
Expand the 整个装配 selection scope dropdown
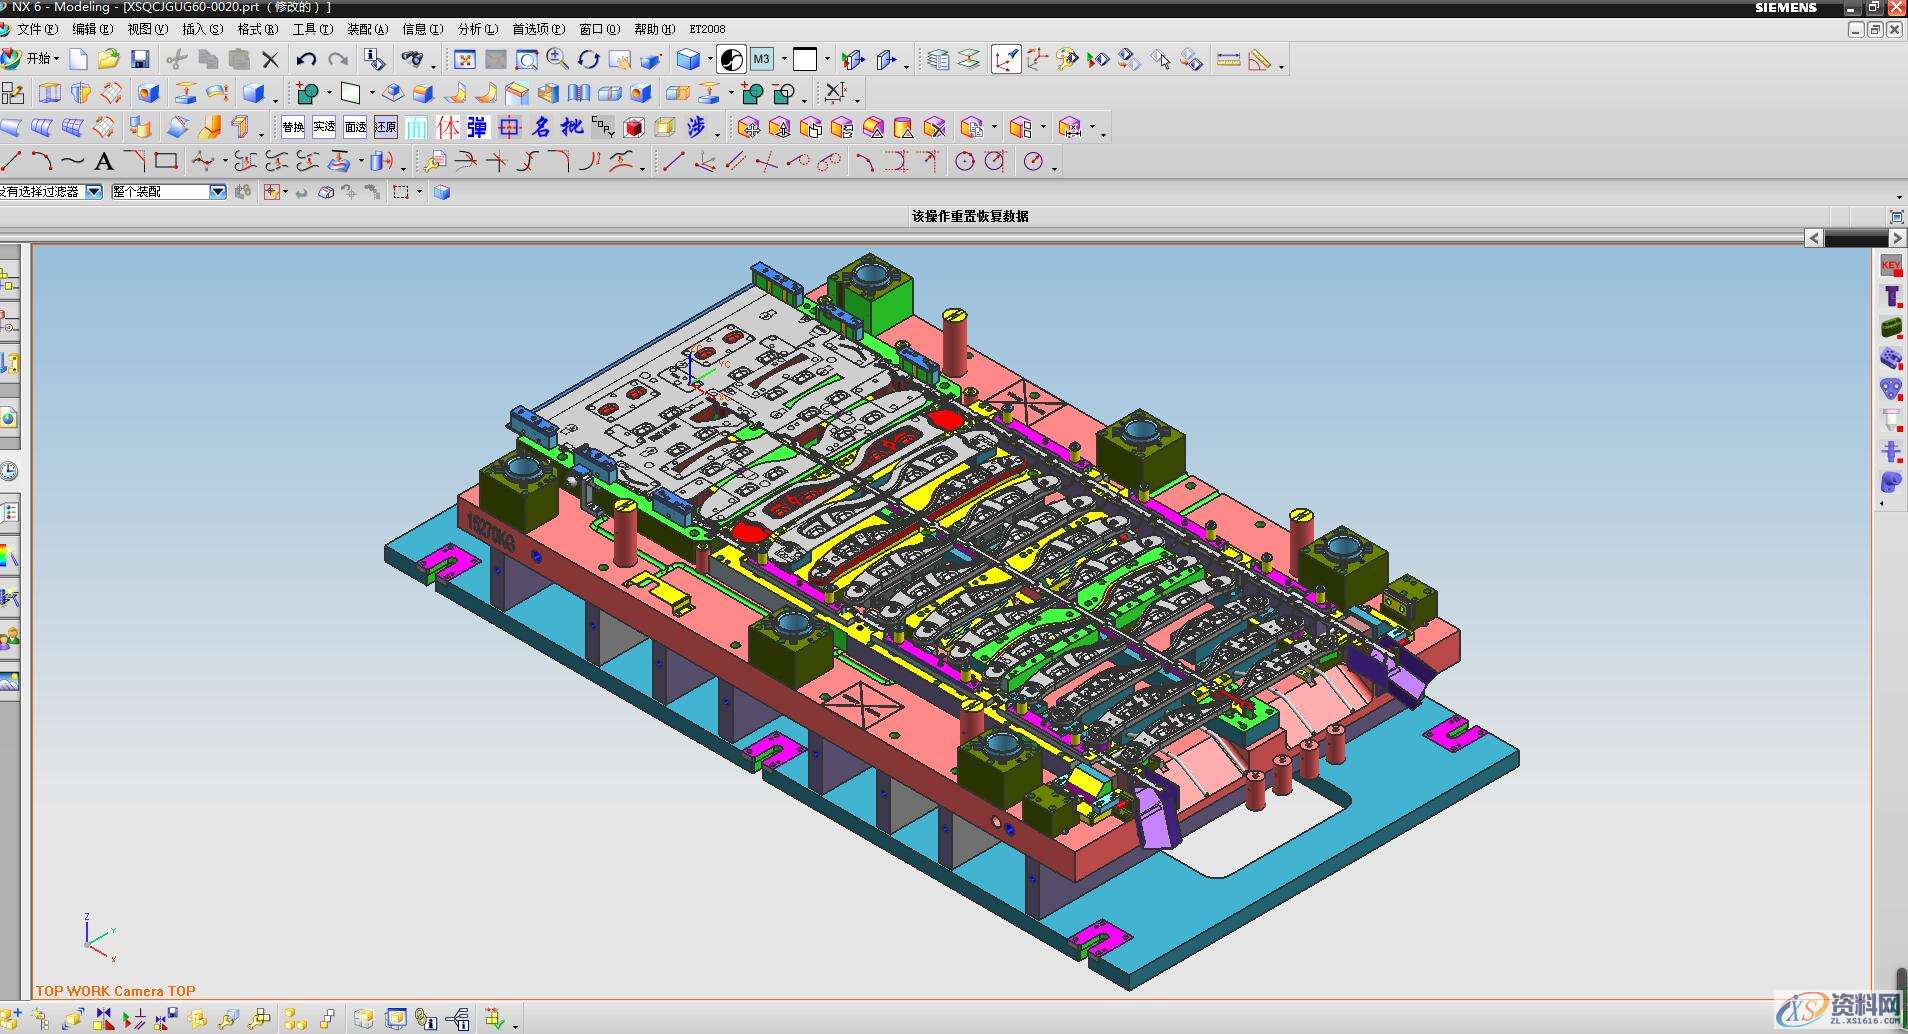coord(217,191)
